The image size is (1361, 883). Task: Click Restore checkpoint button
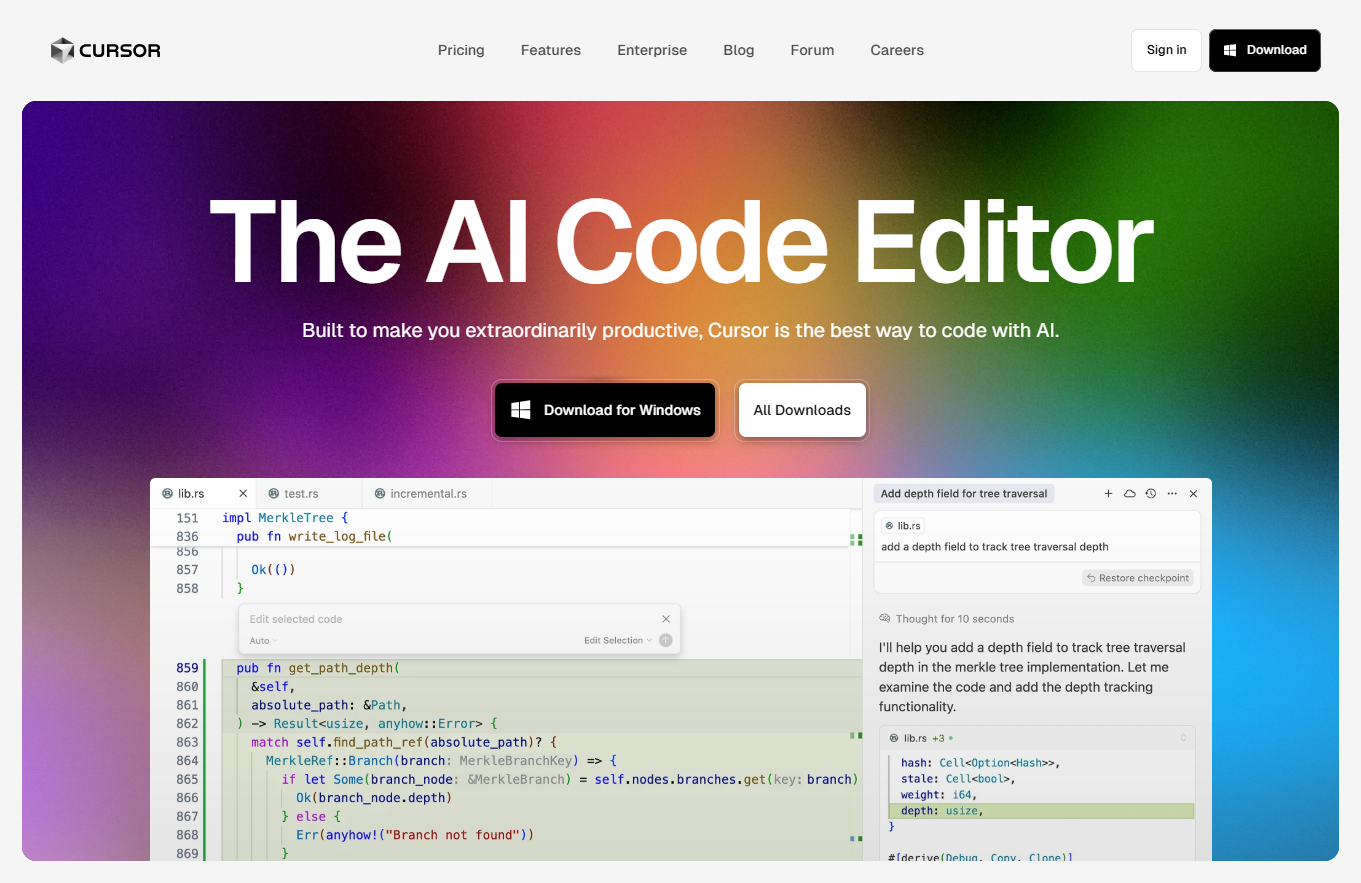coord(1138,578)
